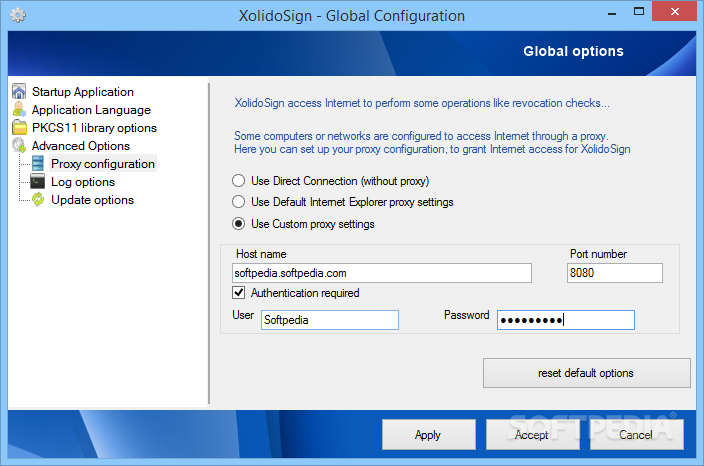
Task: Close the Global Configuration window
Action: tap(674, 12)
